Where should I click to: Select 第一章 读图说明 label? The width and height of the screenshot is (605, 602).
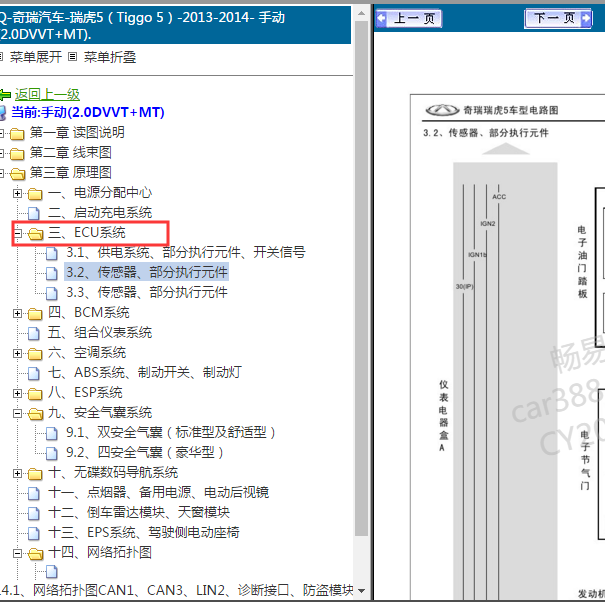[77, 132]
